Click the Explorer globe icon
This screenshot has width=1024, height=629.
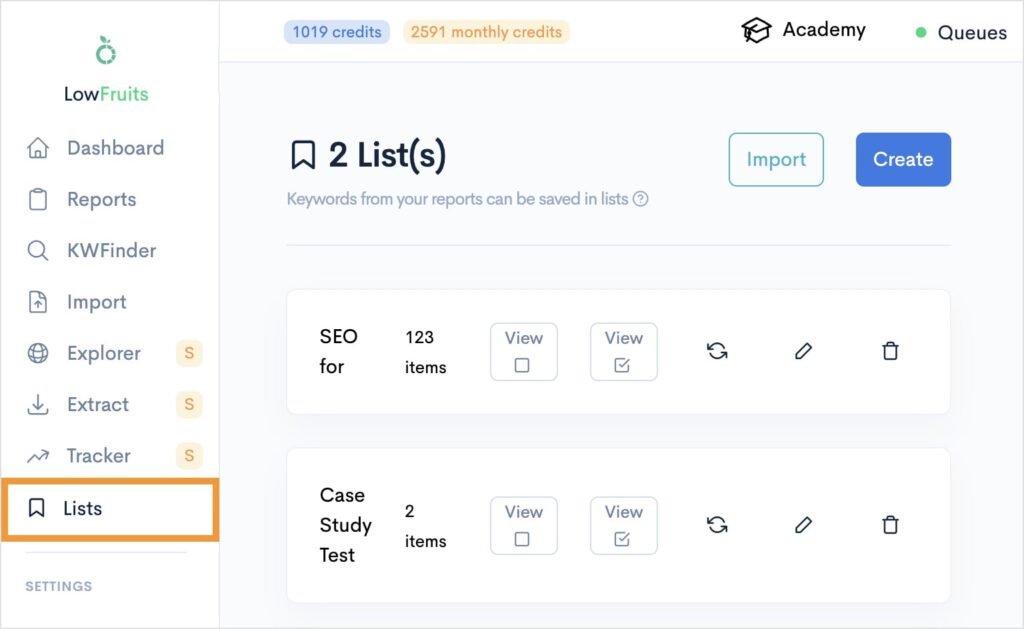coord(37,353)
